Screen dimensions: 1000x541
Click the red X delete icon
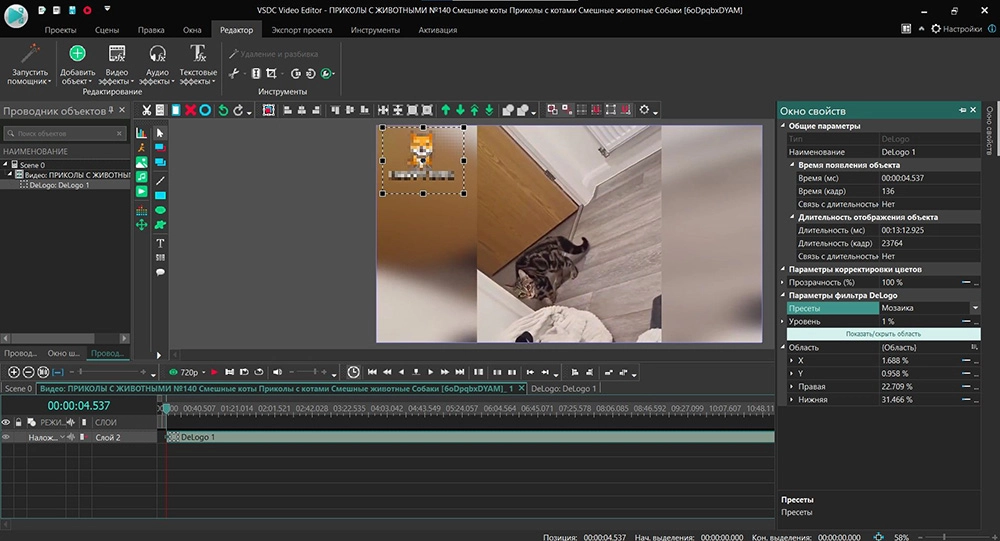(x=190, y=110)
